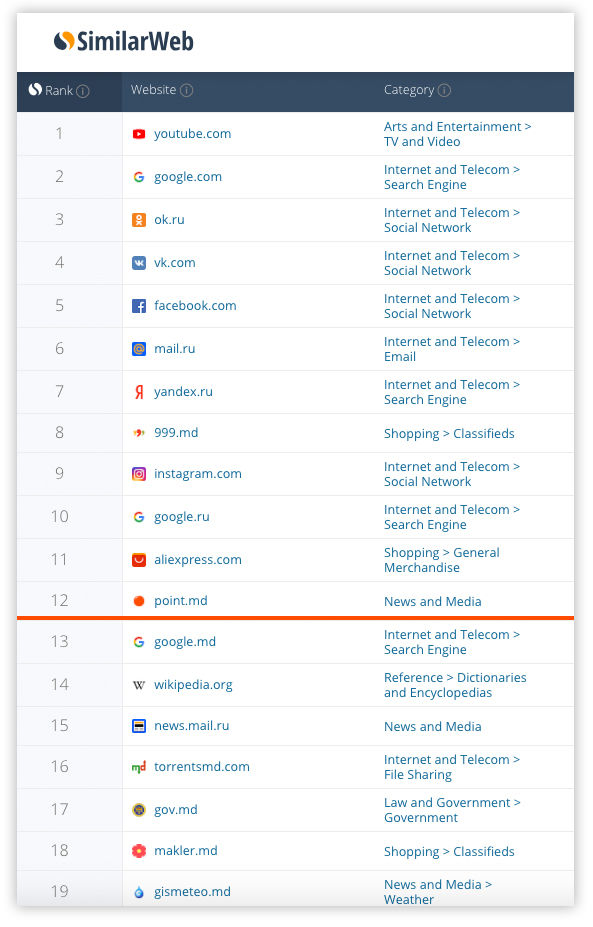Click Reference > Dictionaries and Encyclopedias
This screenshot has height=927, width=593.
[456, 686]
